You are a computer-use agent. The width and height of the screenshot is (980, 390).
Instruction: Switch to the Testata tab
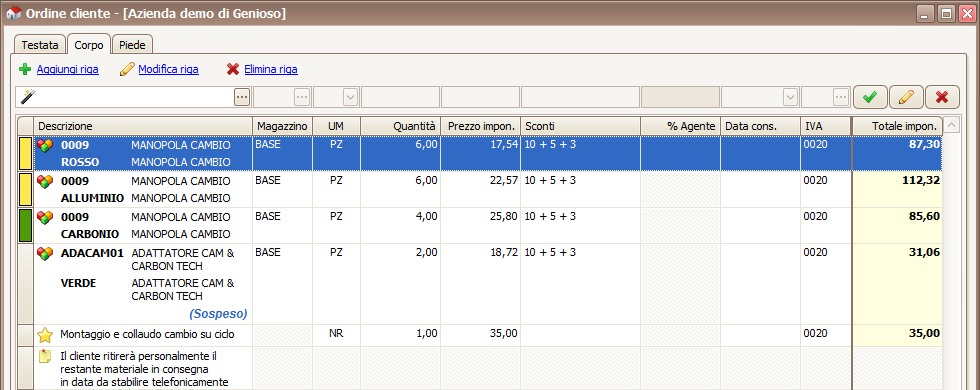[x=40, y=45]
